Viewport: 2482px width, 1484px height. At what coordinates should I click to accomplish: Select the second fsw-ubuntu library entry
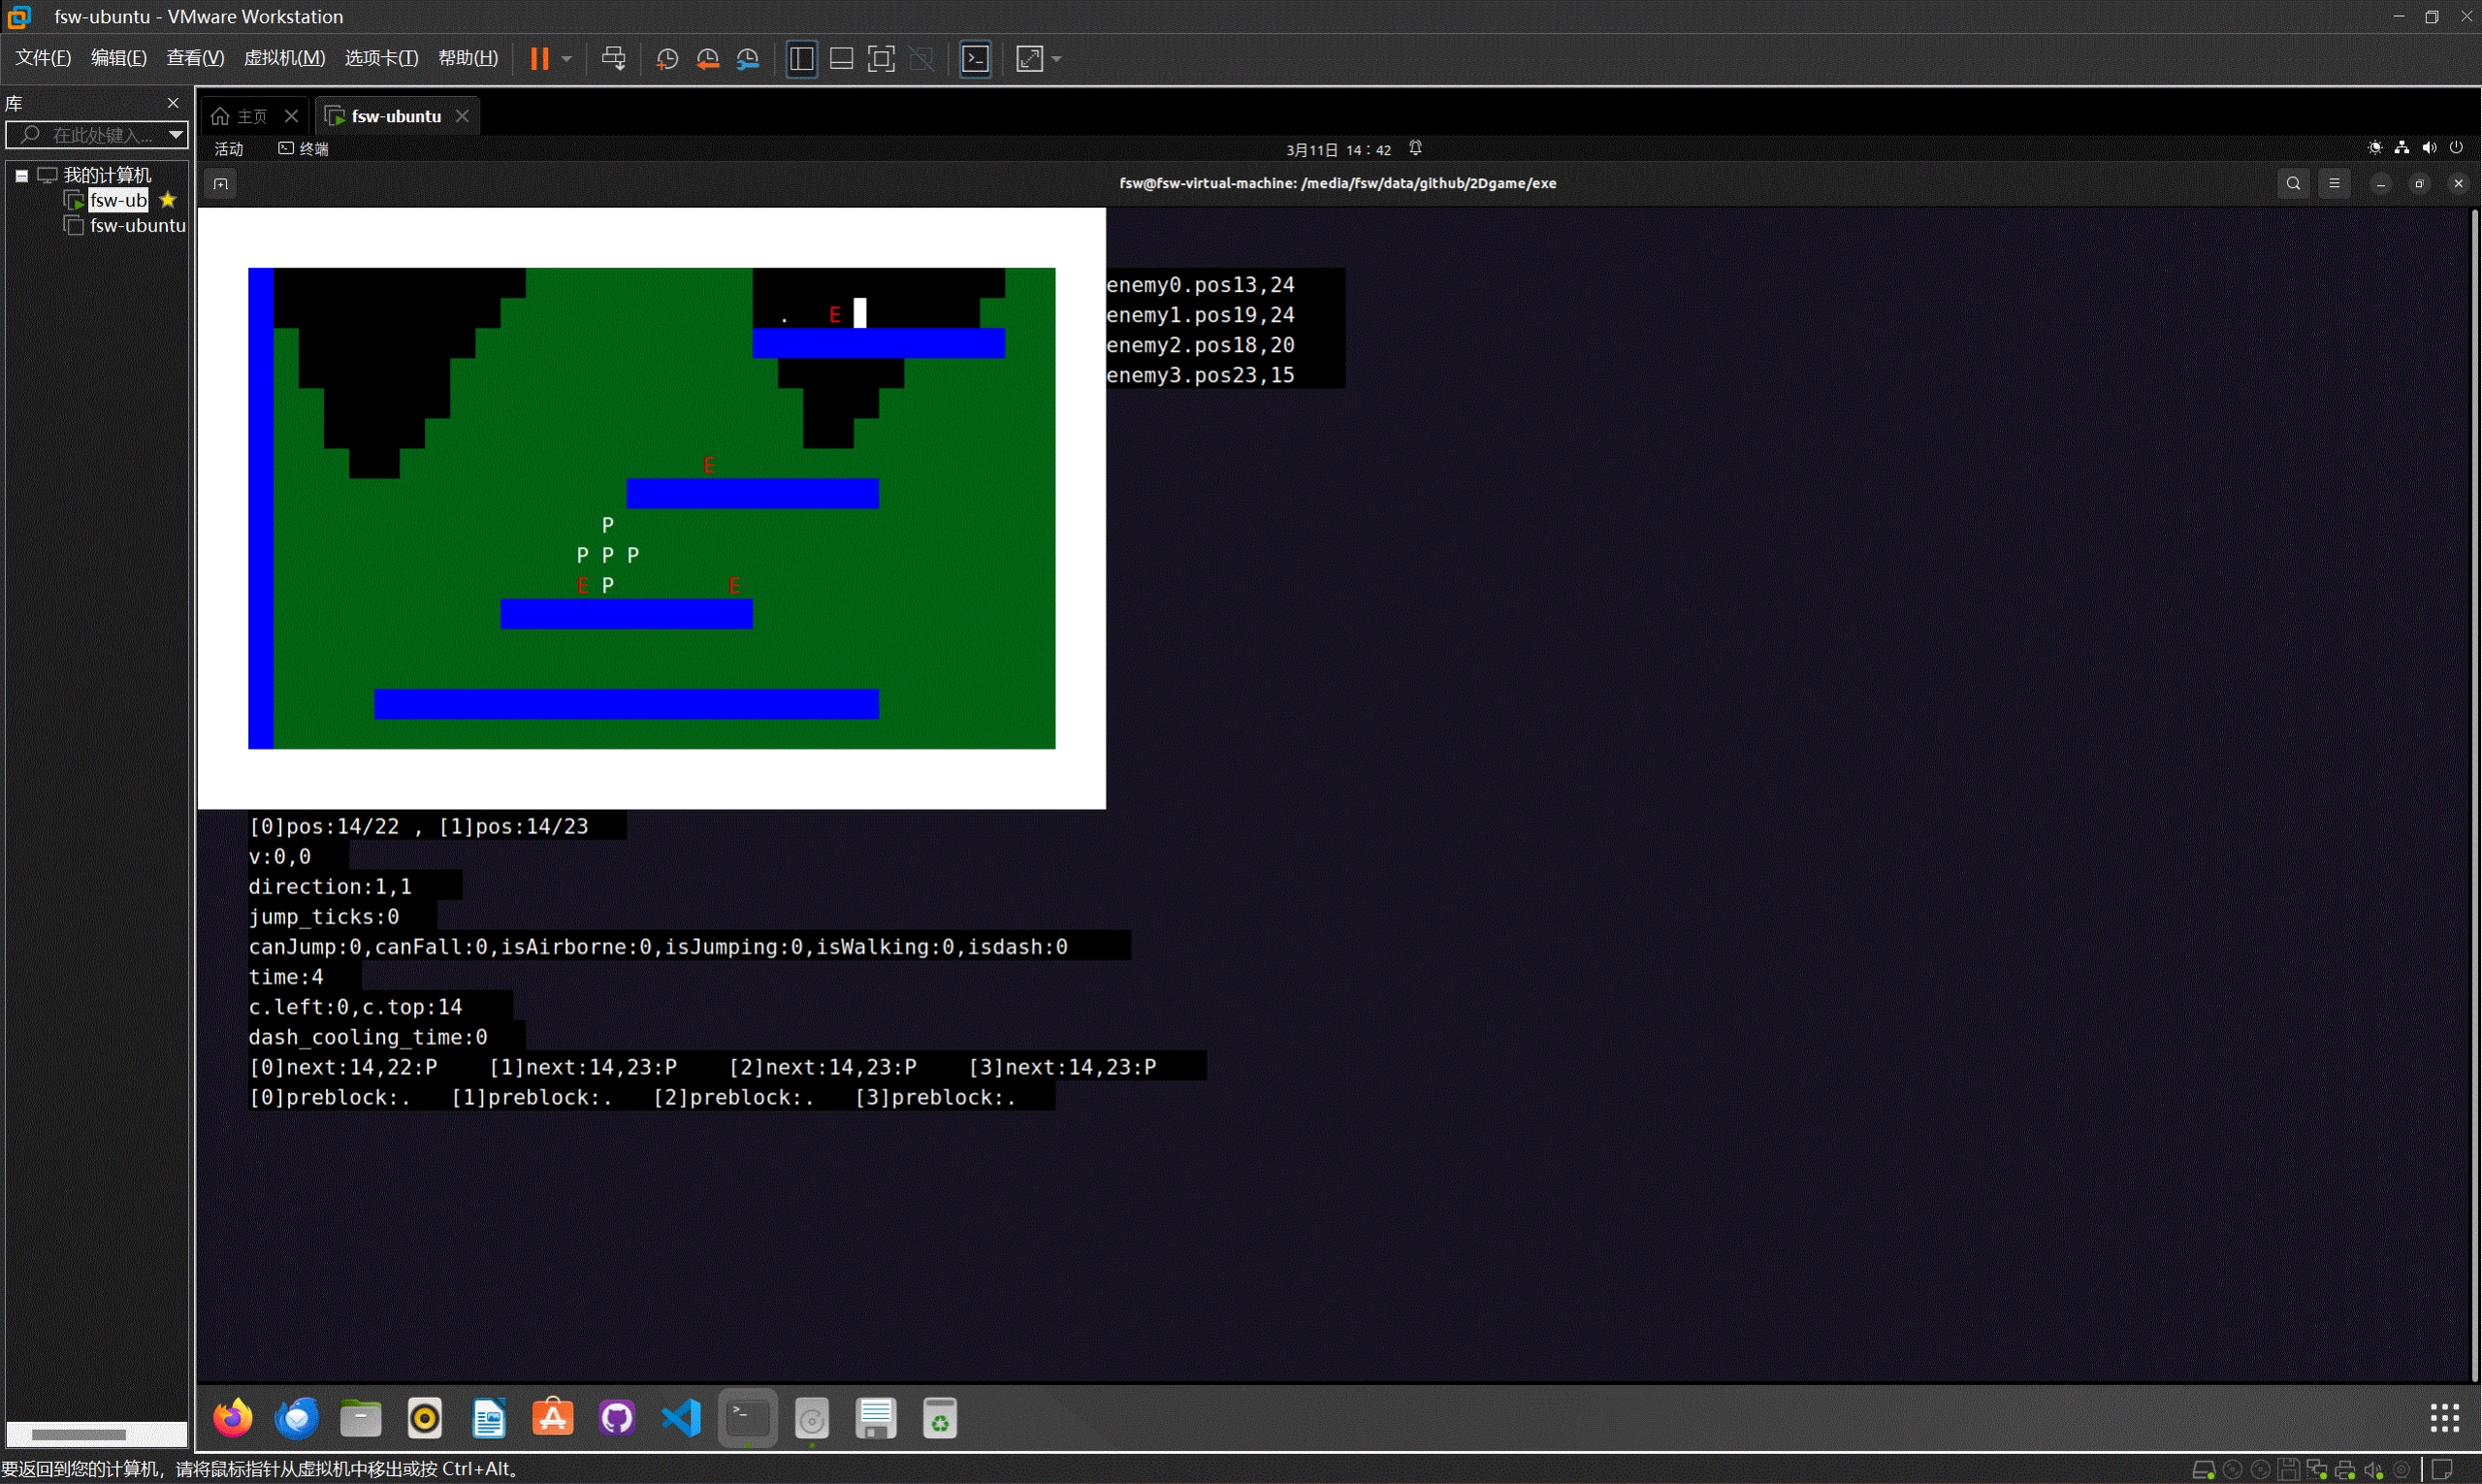[126, 226]
